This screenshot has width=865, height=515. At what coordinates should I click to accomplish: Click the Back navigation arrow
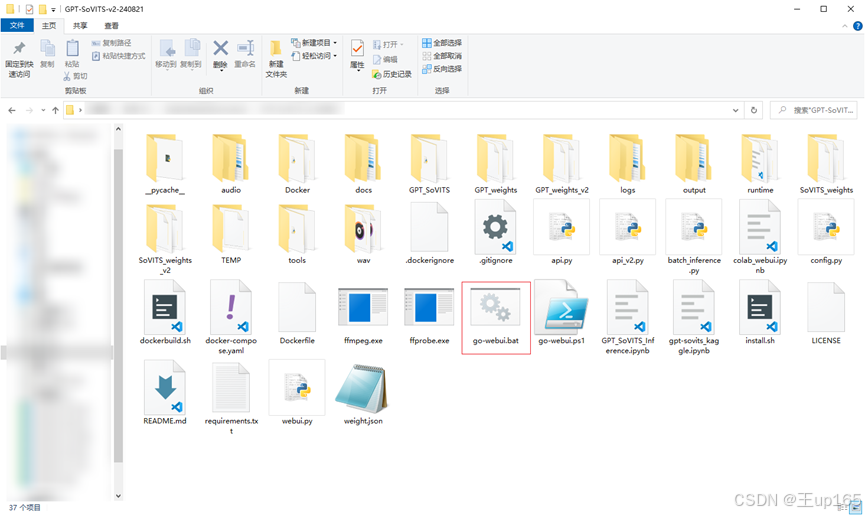pyautogui.click(x=12, y=110)
